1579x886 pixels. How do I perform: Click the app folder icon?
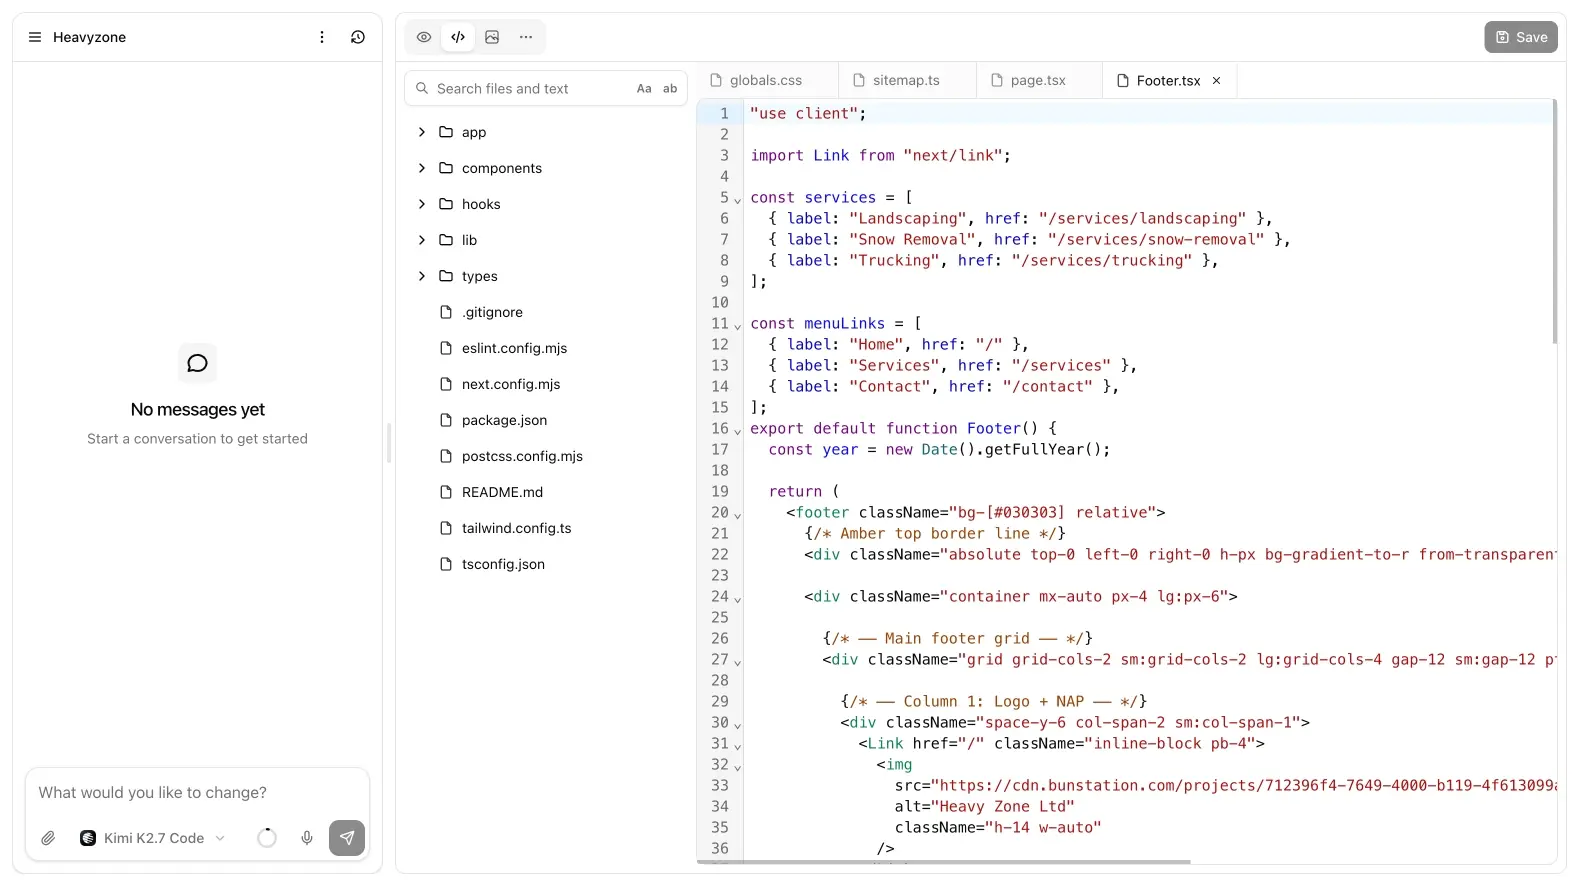tap(446, 132)
